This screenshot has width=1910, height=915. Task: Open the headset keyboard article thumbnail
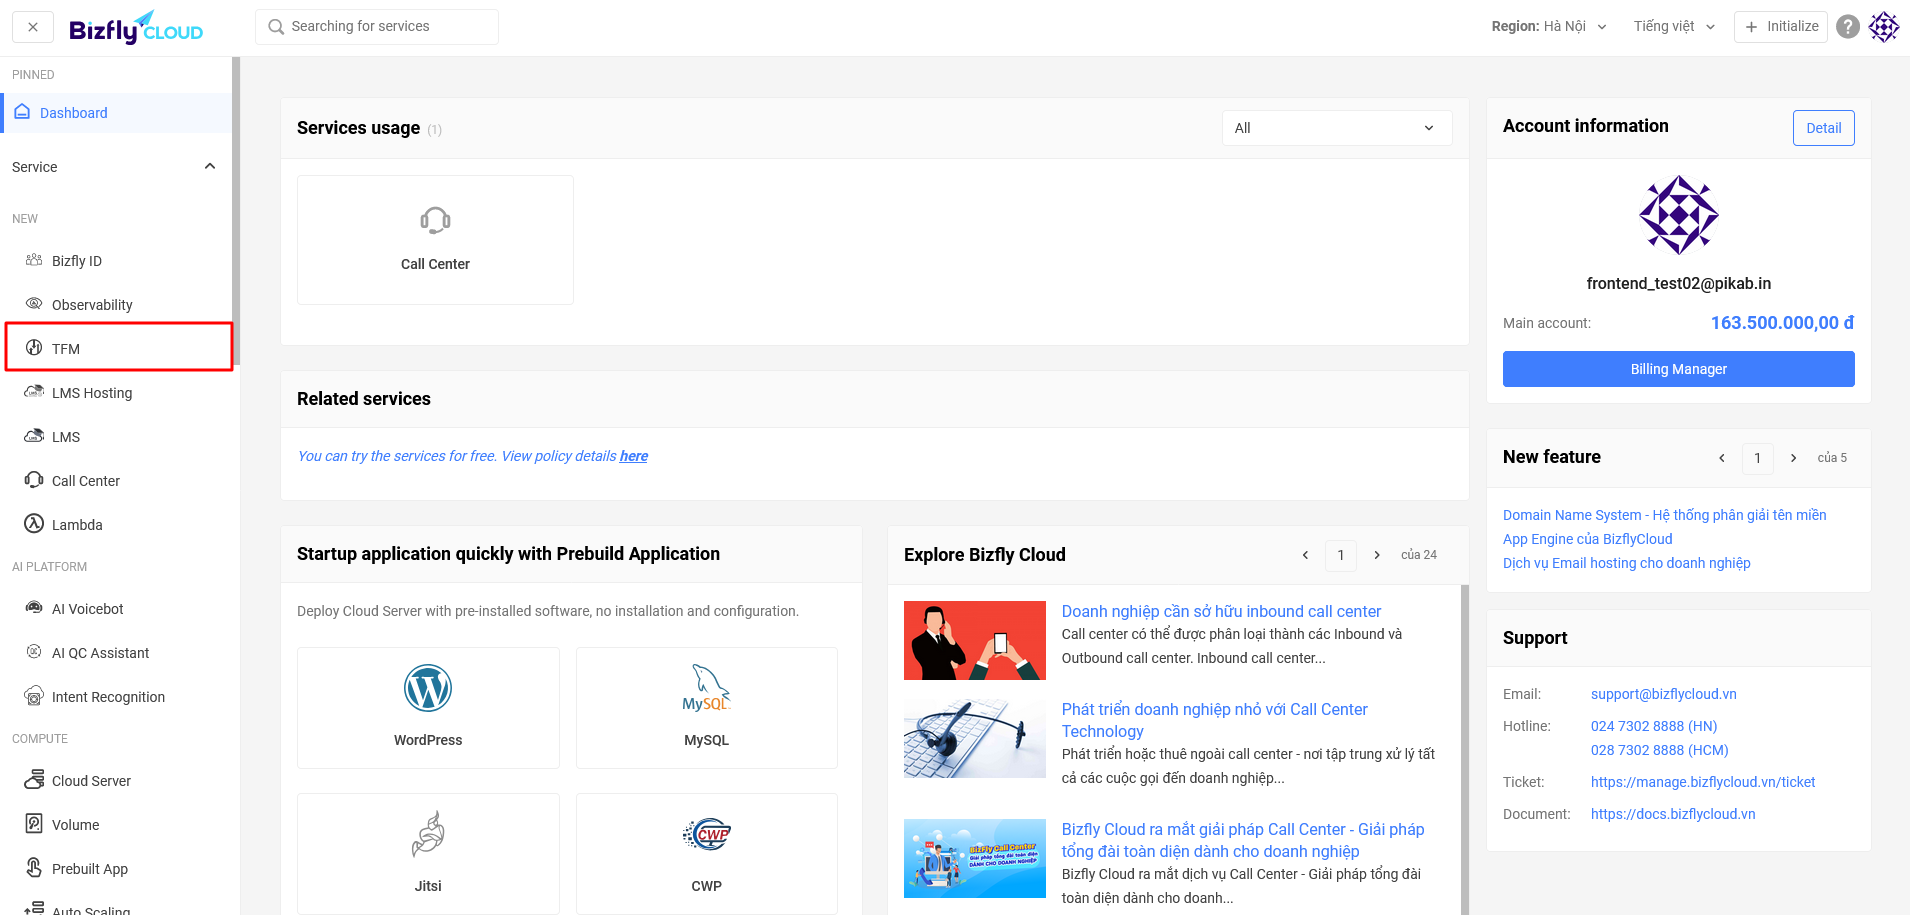tap(975, 738)
